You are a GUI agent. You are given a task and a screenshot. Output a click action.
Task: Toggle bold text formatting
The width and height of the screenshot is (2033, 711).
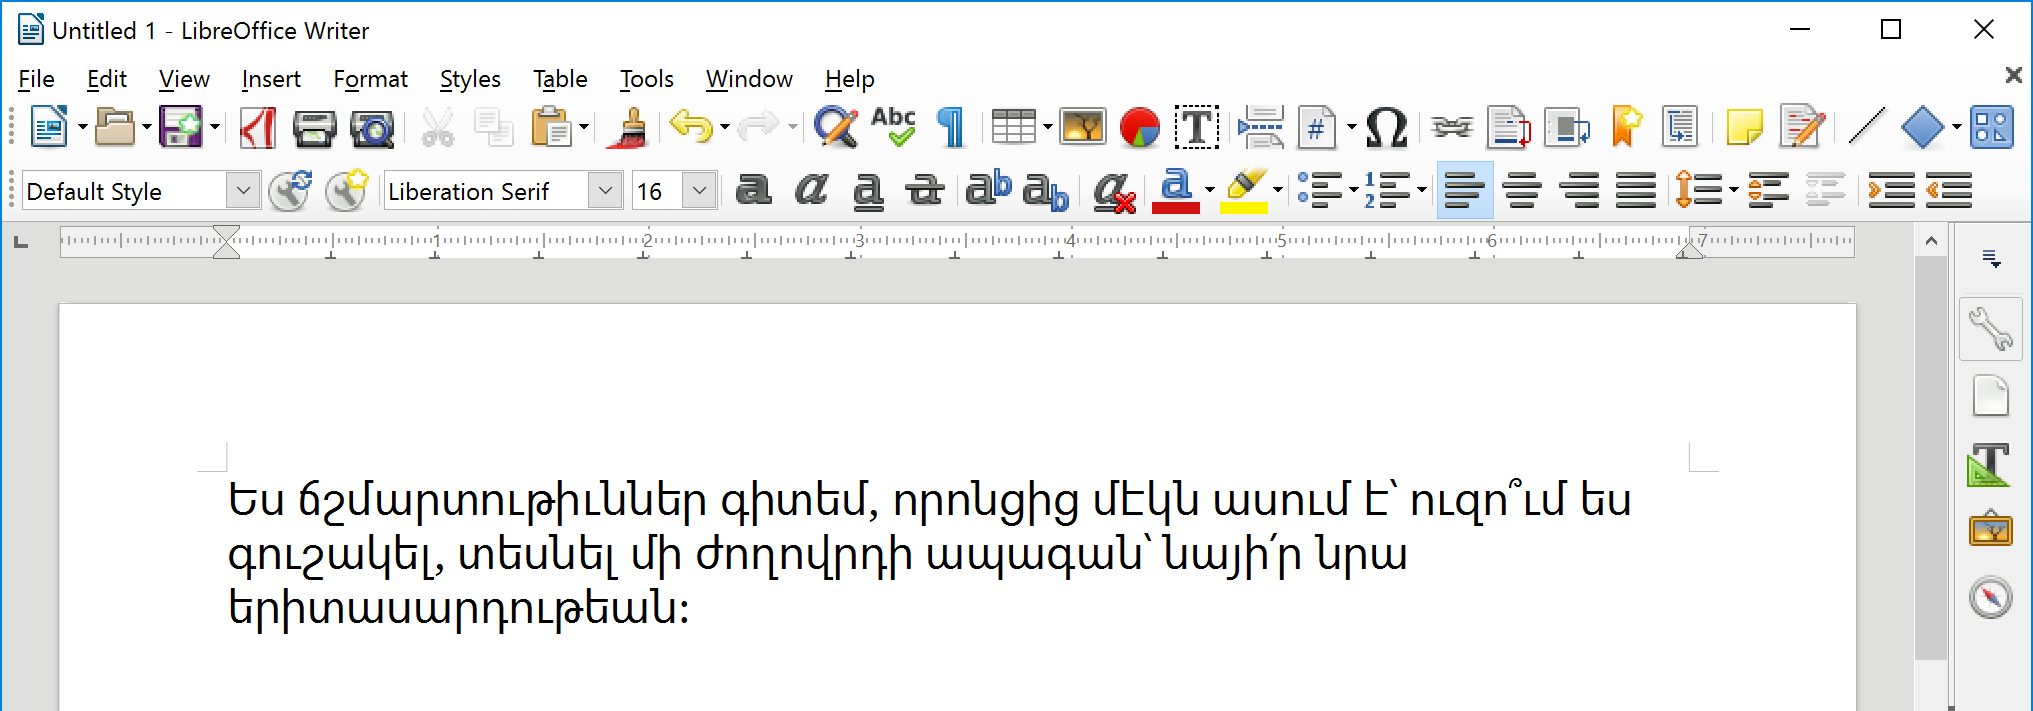[x=753, y=190]
